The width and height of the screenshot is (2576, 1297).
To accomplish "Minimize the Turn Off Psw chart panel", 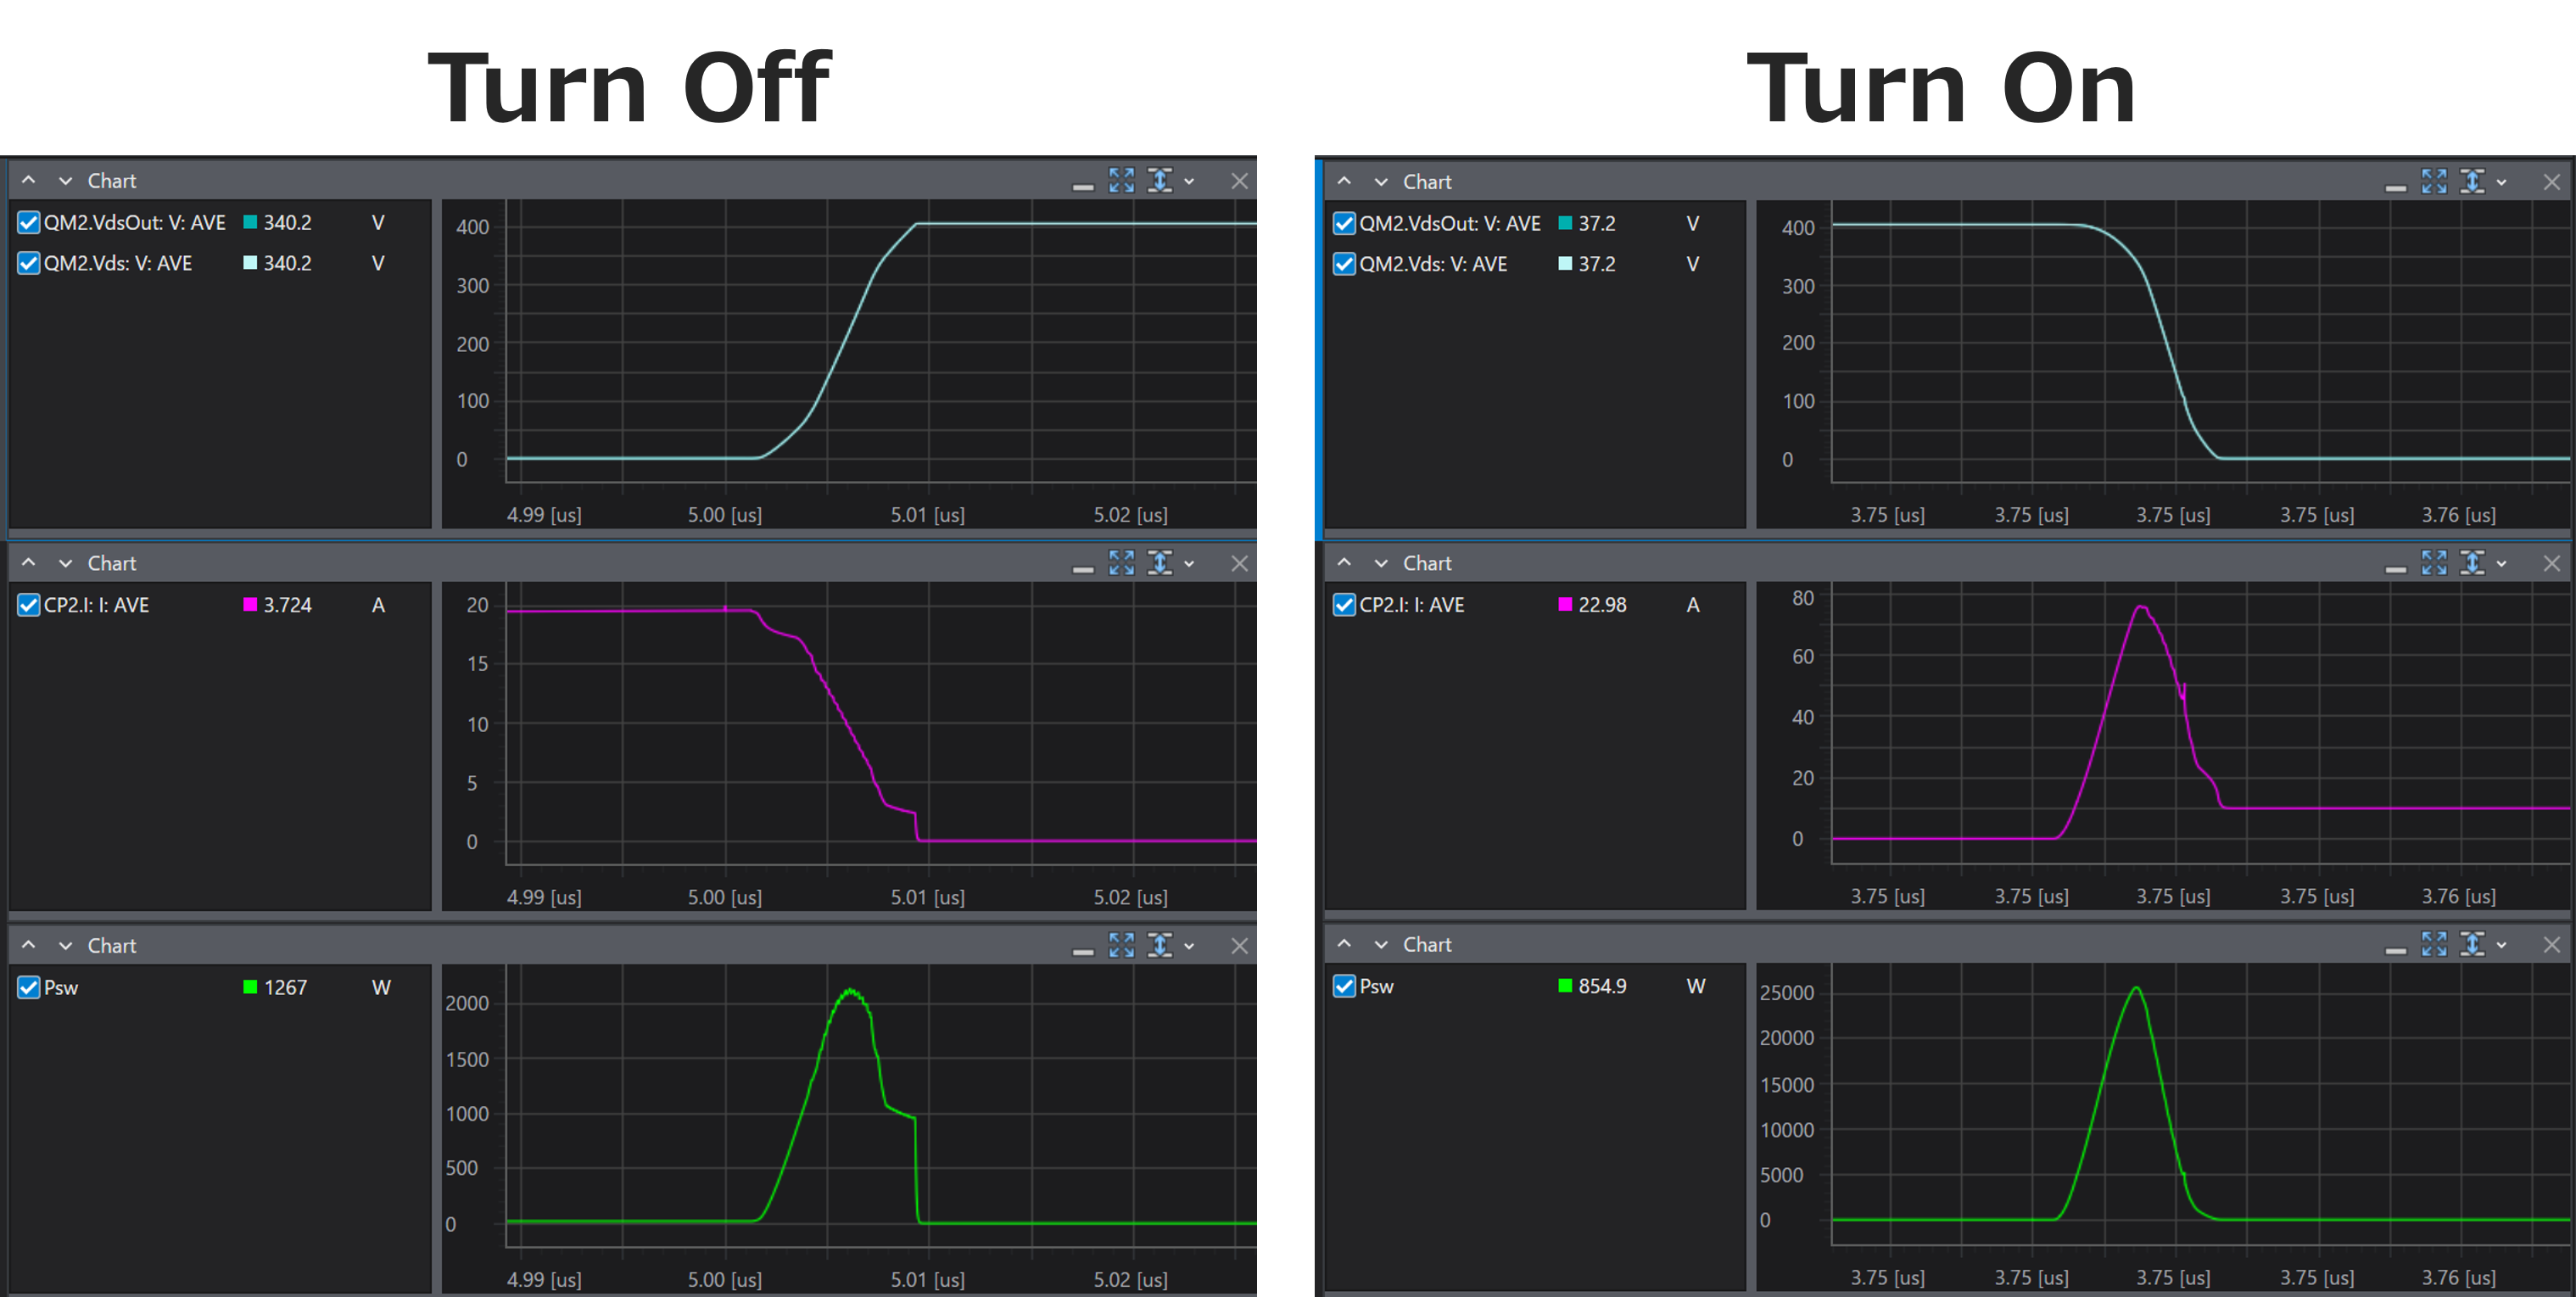I will pos(1083,951).
